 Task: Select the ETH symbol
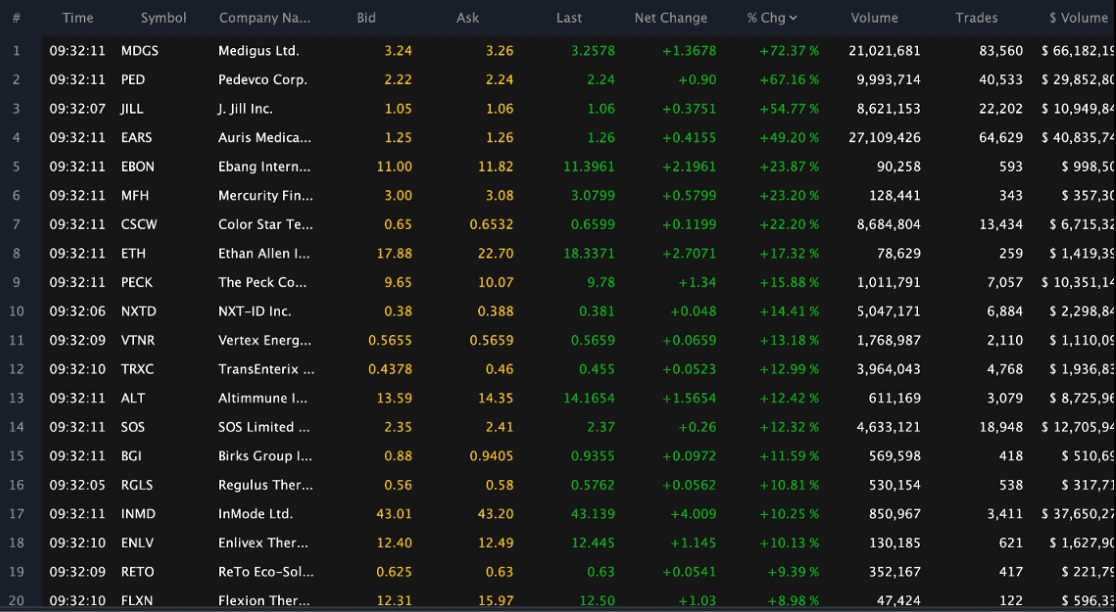click(133, 253)
